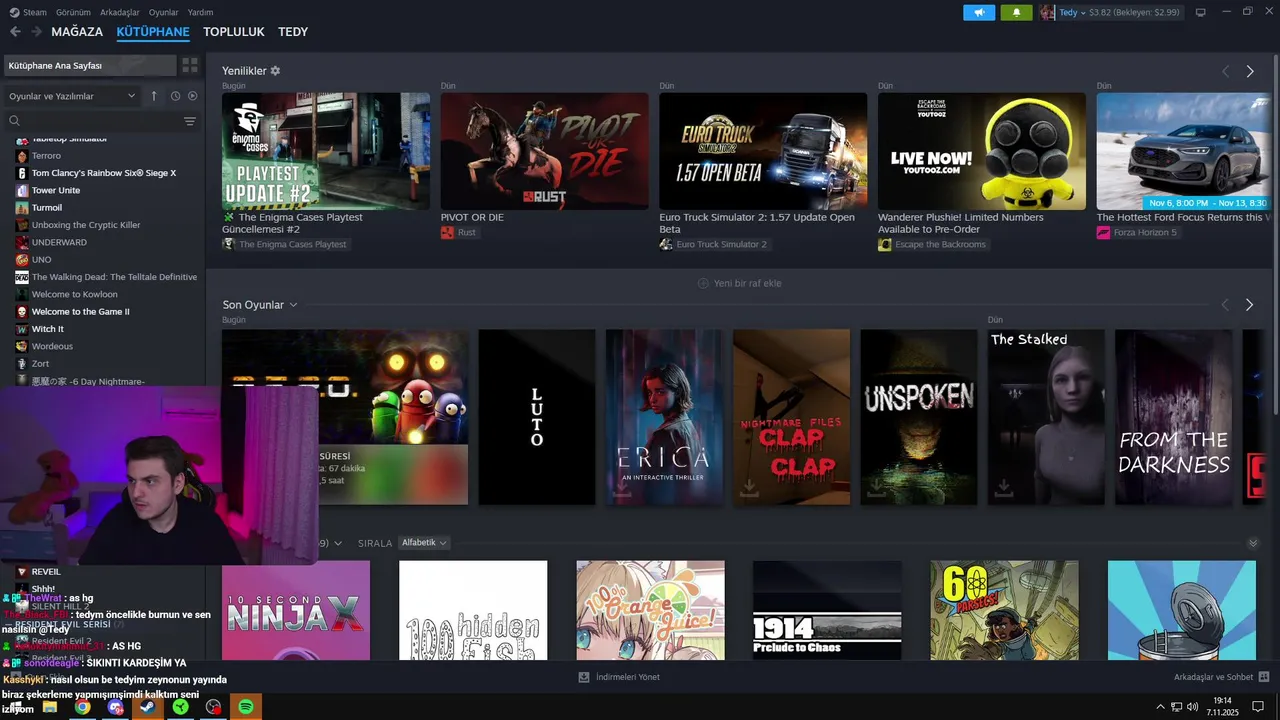Click İndirmeleri Yönet link
Viewport: 1280px width, 720px height.
tap(627, 677)
